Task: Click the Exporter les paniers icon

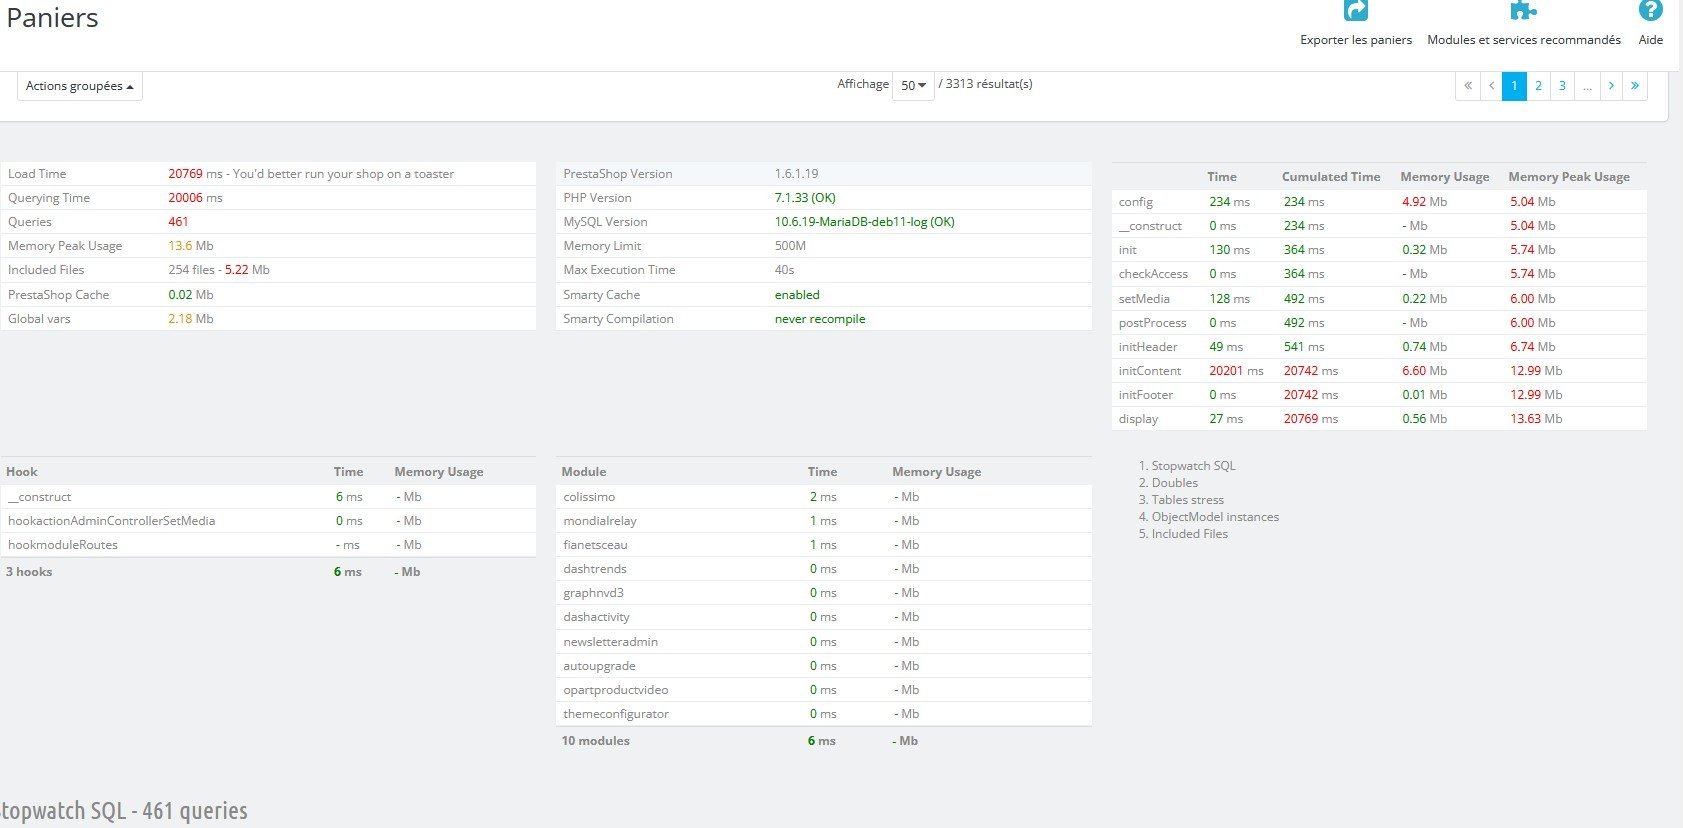Action: (x=1355, y=12)
